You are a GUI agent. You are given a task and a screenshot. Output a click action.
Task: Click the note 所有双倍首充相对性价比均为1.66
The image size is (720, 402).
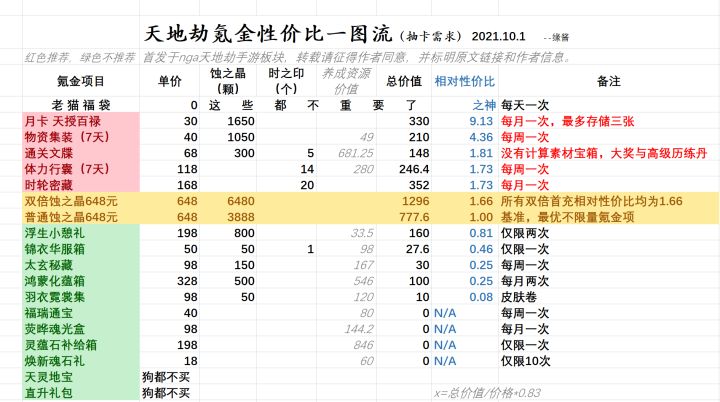(x=592, y=201)
